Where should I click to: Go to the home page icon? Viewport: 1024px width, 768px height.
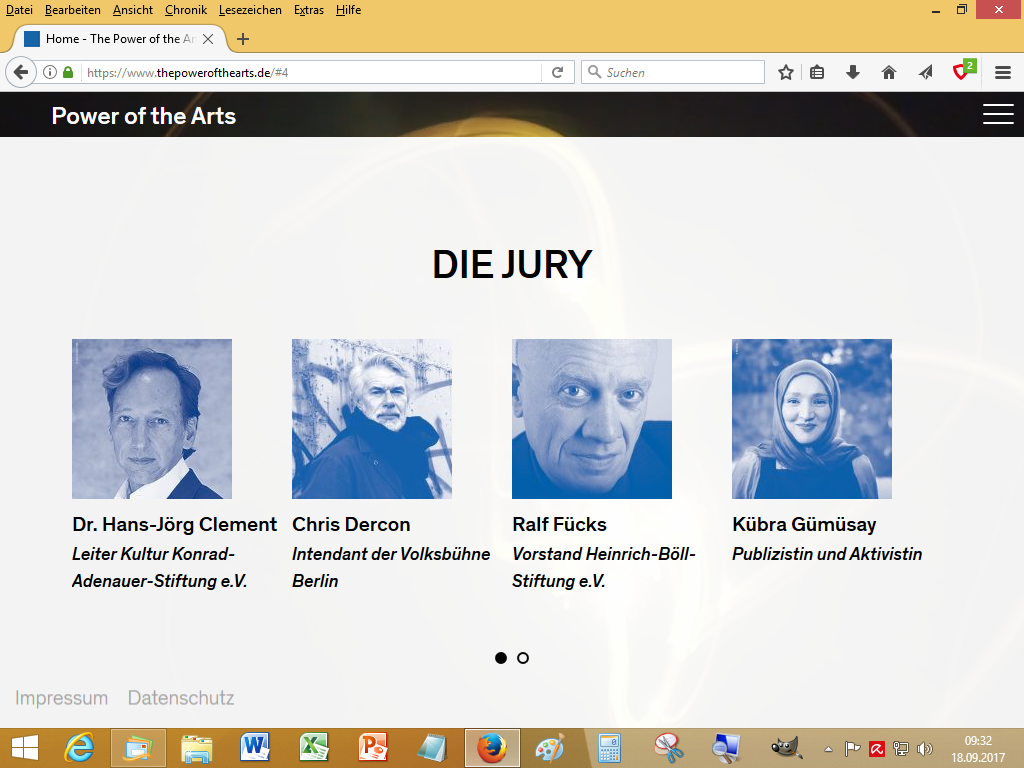pyautogui.click(x=888, y=72)
